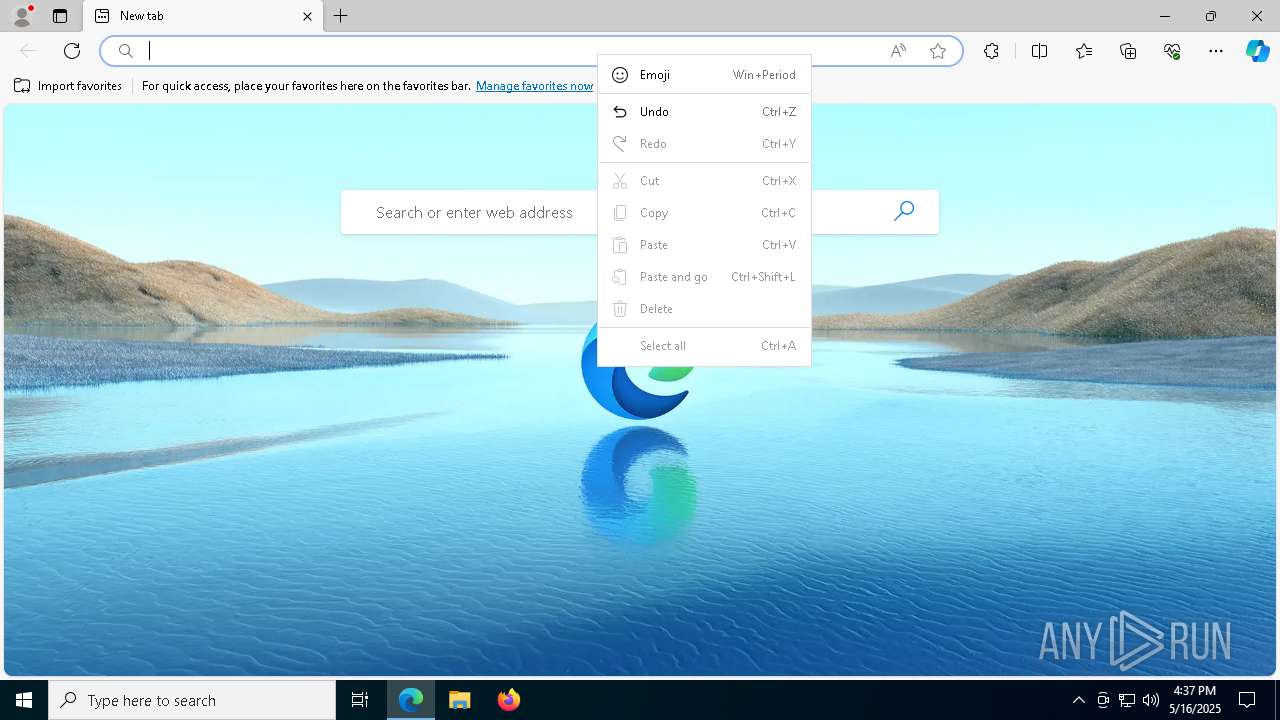Screen dimensions: 1280x720
Task: Open Microsoft Edge taskbar icon
Action: [411, 700]
